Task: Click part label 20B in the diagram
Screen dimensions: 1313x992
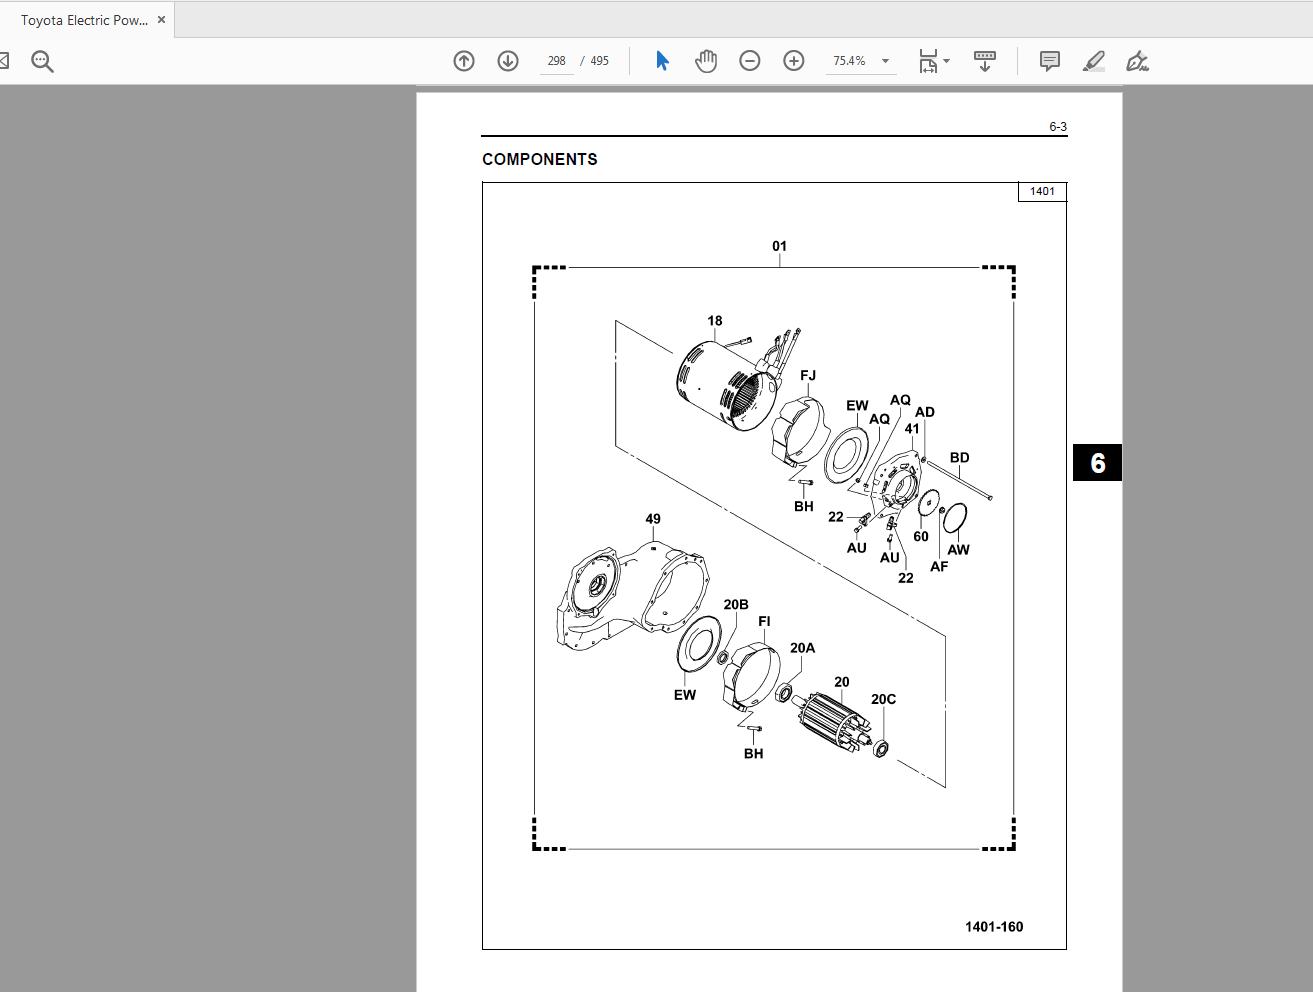Action: 736,605
